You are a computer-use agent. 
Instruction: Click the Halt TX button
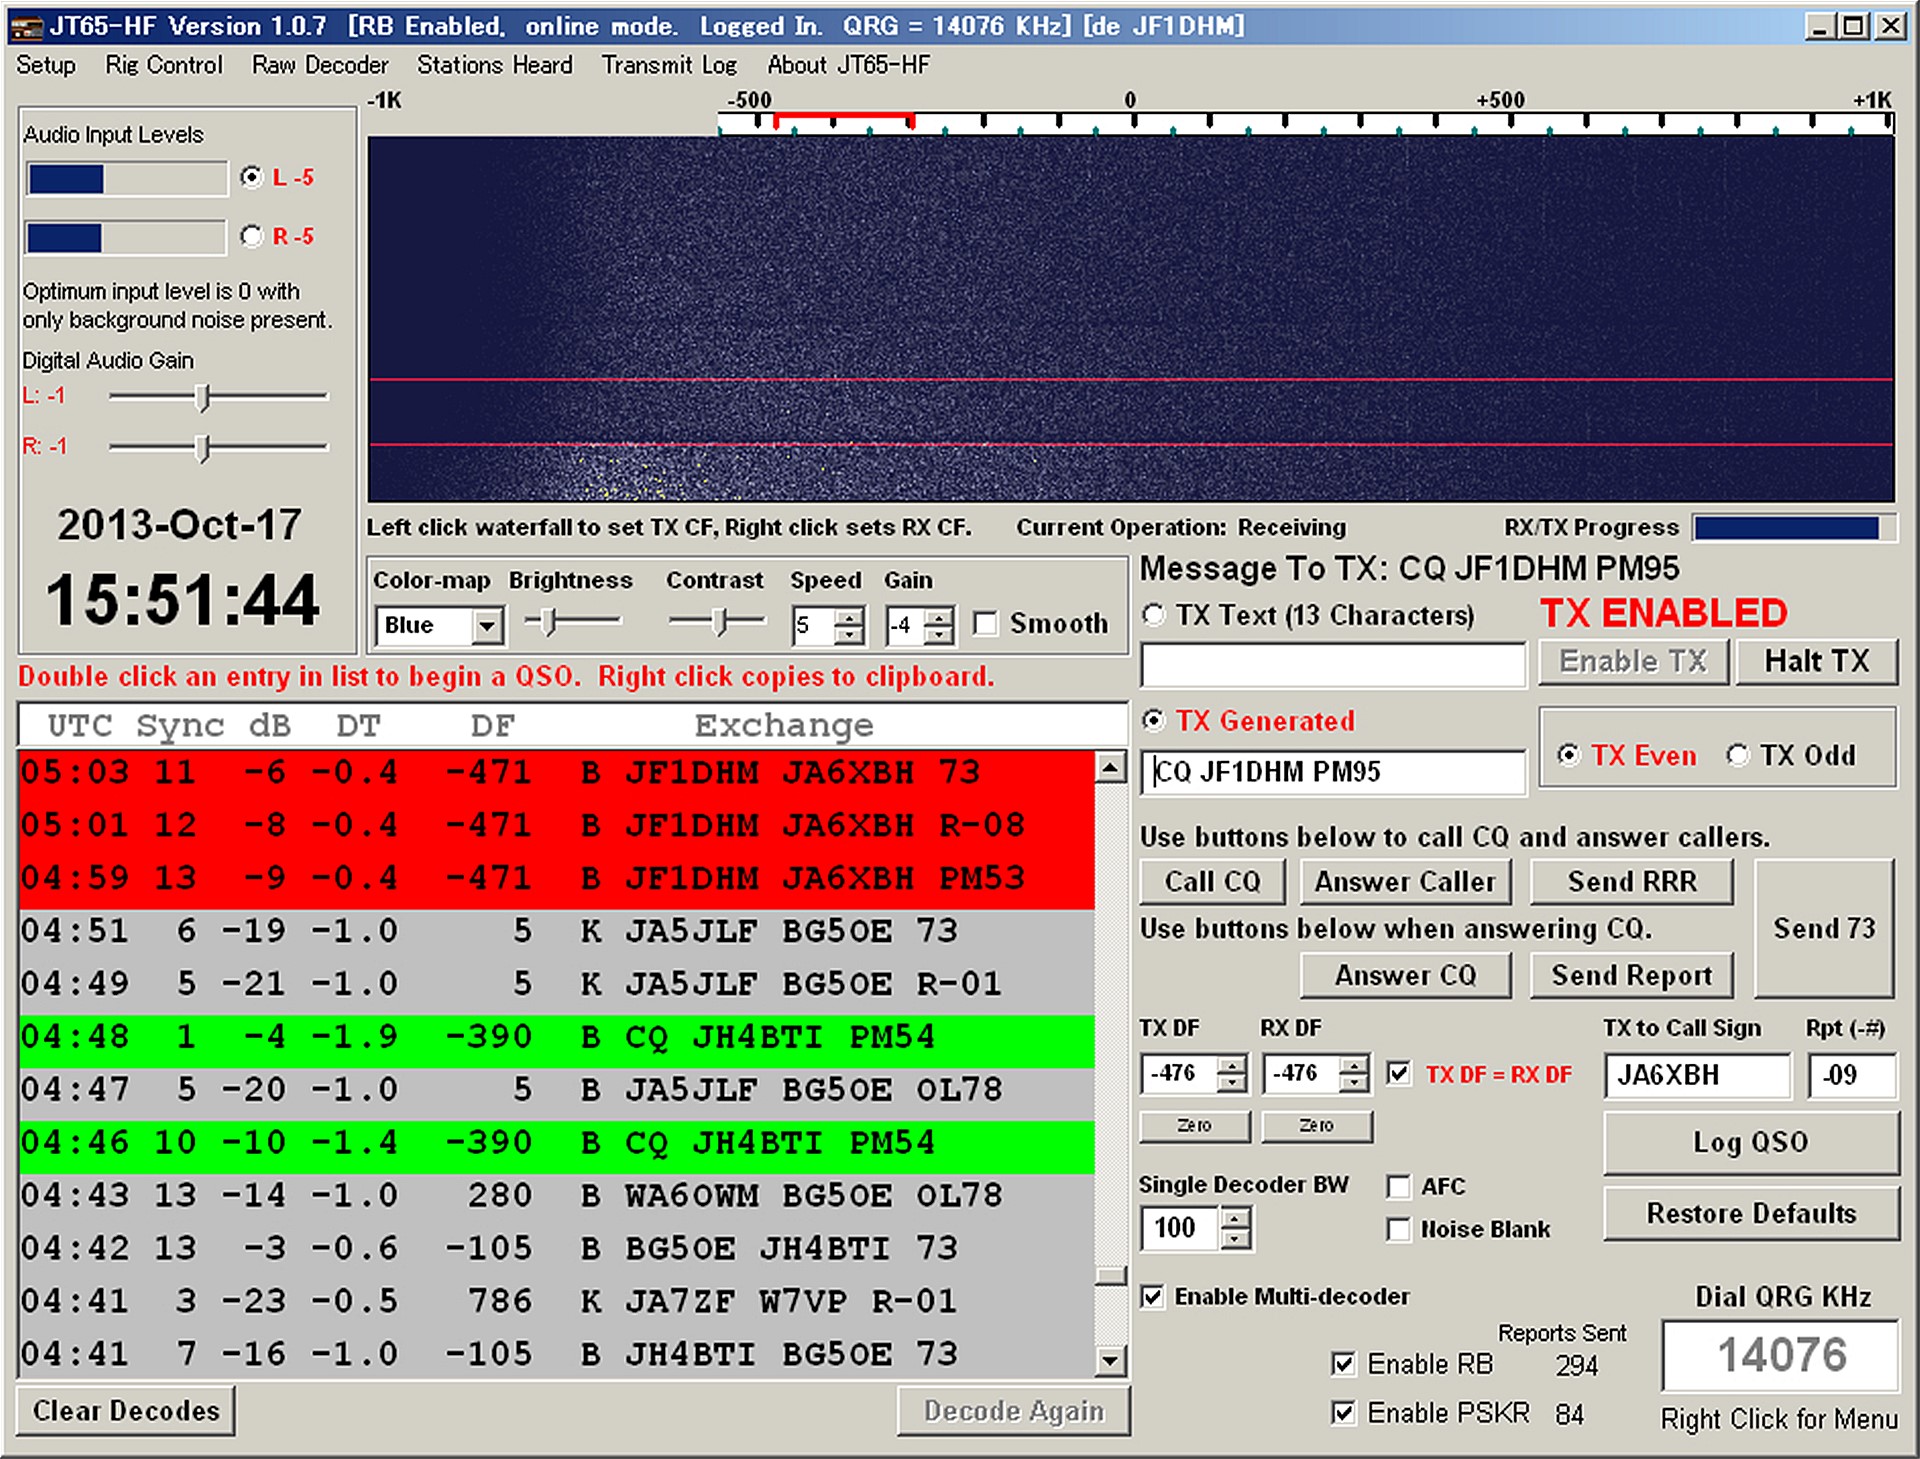click(1817, 661)
